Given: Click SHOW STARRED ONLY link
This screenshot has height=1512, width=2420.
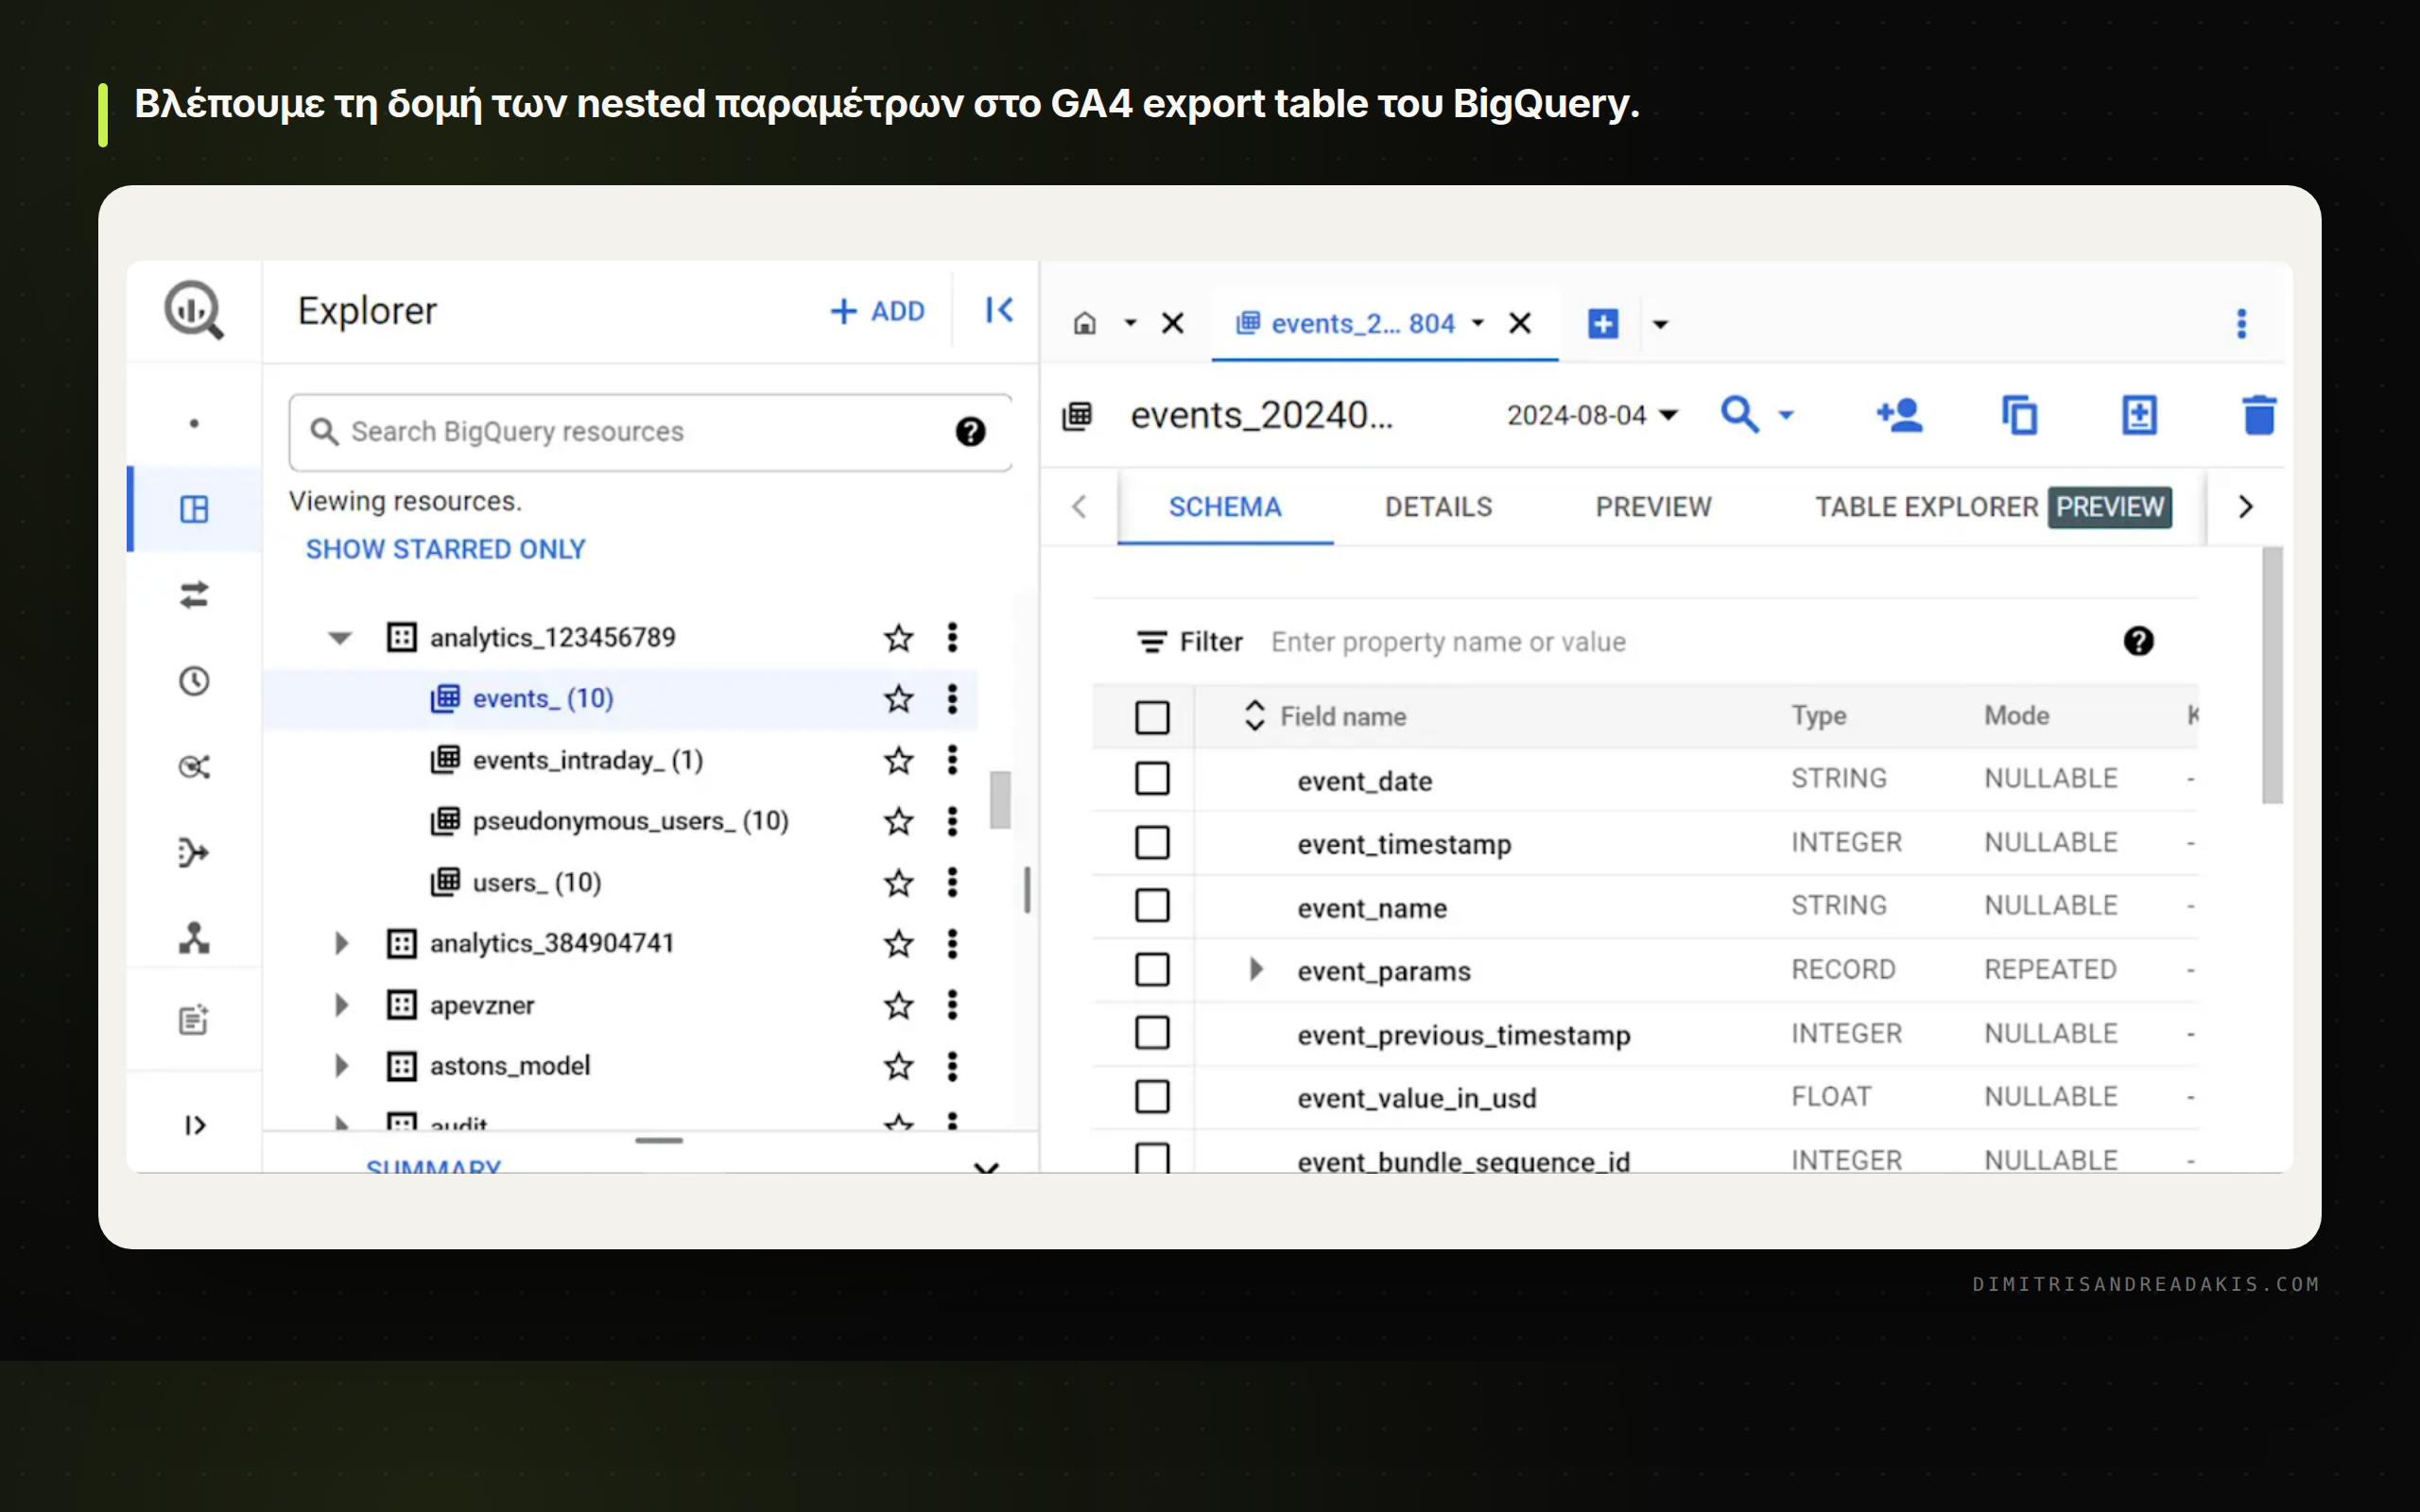Looking at the screenshot, I should (446, 549).
